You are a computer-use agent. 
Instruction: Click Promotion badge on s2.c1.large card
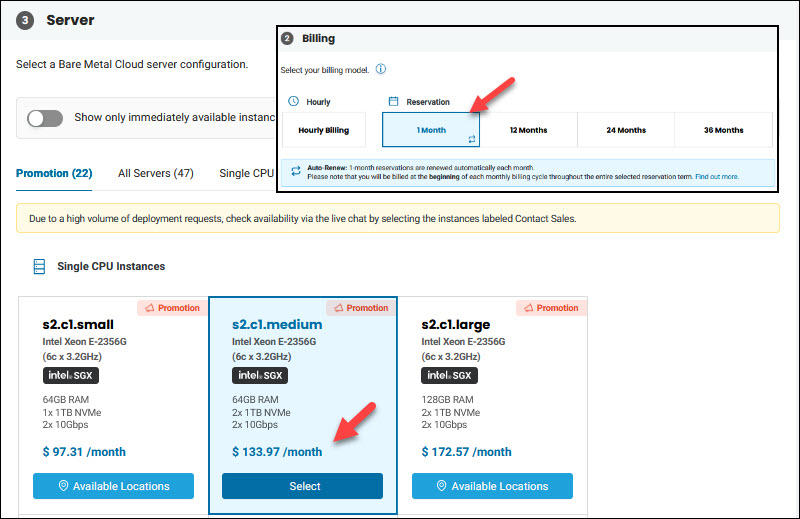tap(551, 308)
